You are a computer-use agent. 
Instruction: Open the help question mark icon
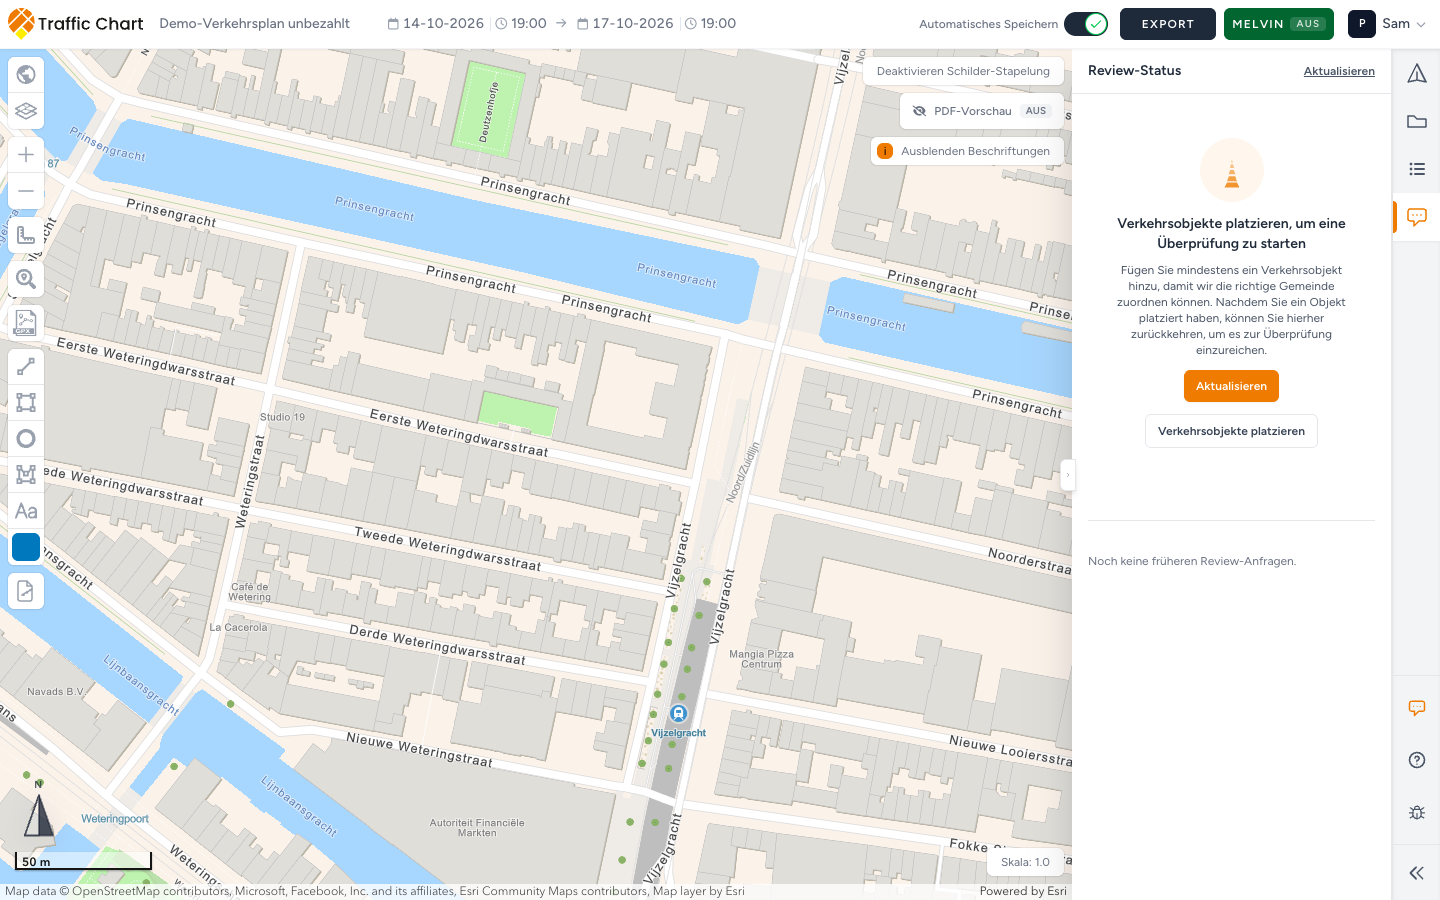tap(1417, 760)
